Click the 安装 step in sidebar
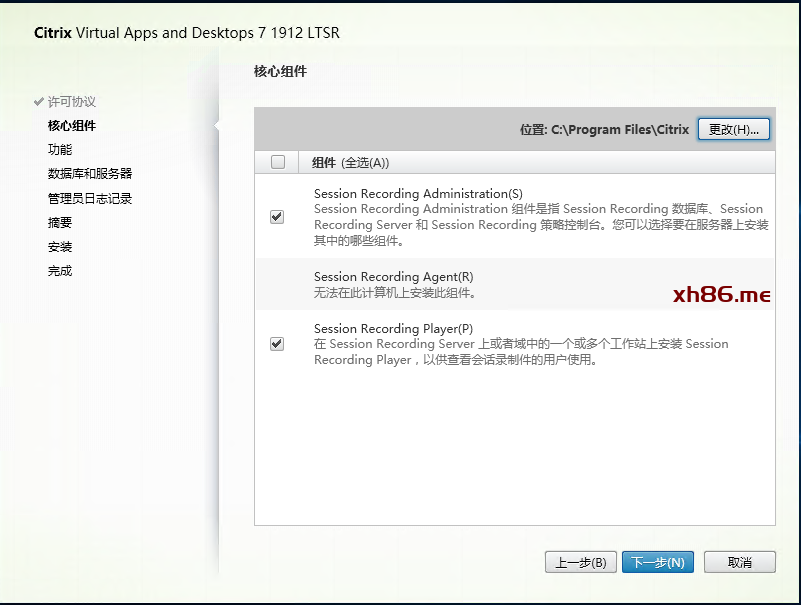Image resolution: width=801 pixels, height=605 pixels. tap(60, 246)
